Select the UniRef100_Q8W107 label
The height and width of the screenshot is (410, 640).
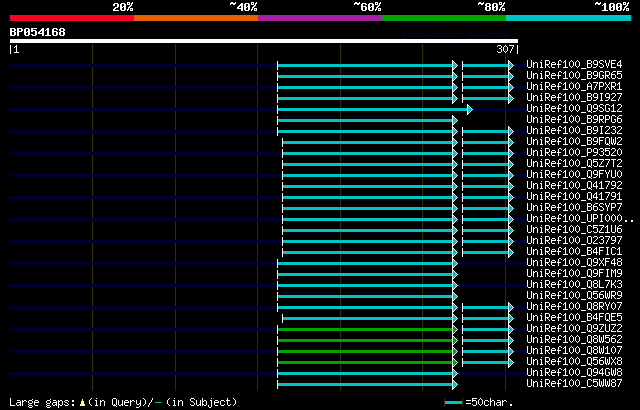(574, 351)
